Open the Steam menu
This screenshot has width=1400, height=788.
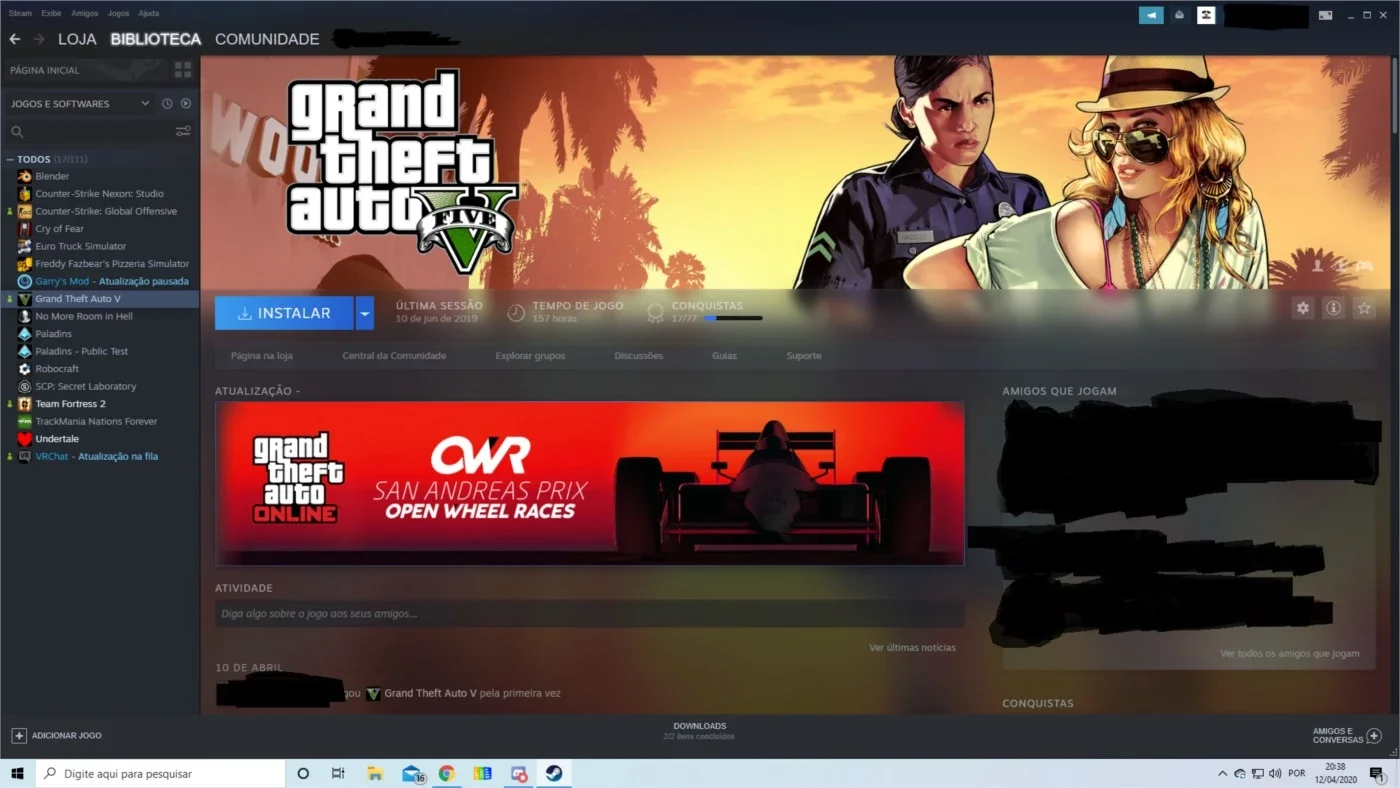pyautogui.click(x=20, y=14)
